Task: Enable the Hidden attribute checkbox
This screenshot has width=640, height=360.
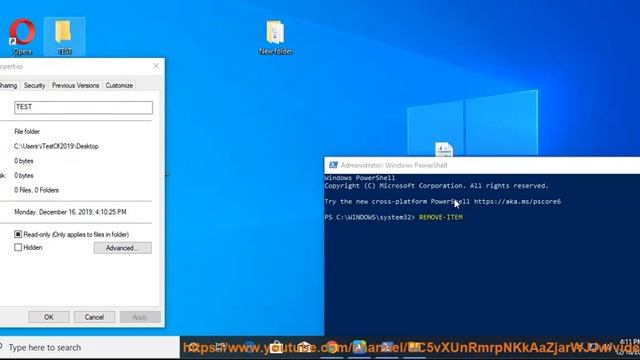Action: pos(18,247)
